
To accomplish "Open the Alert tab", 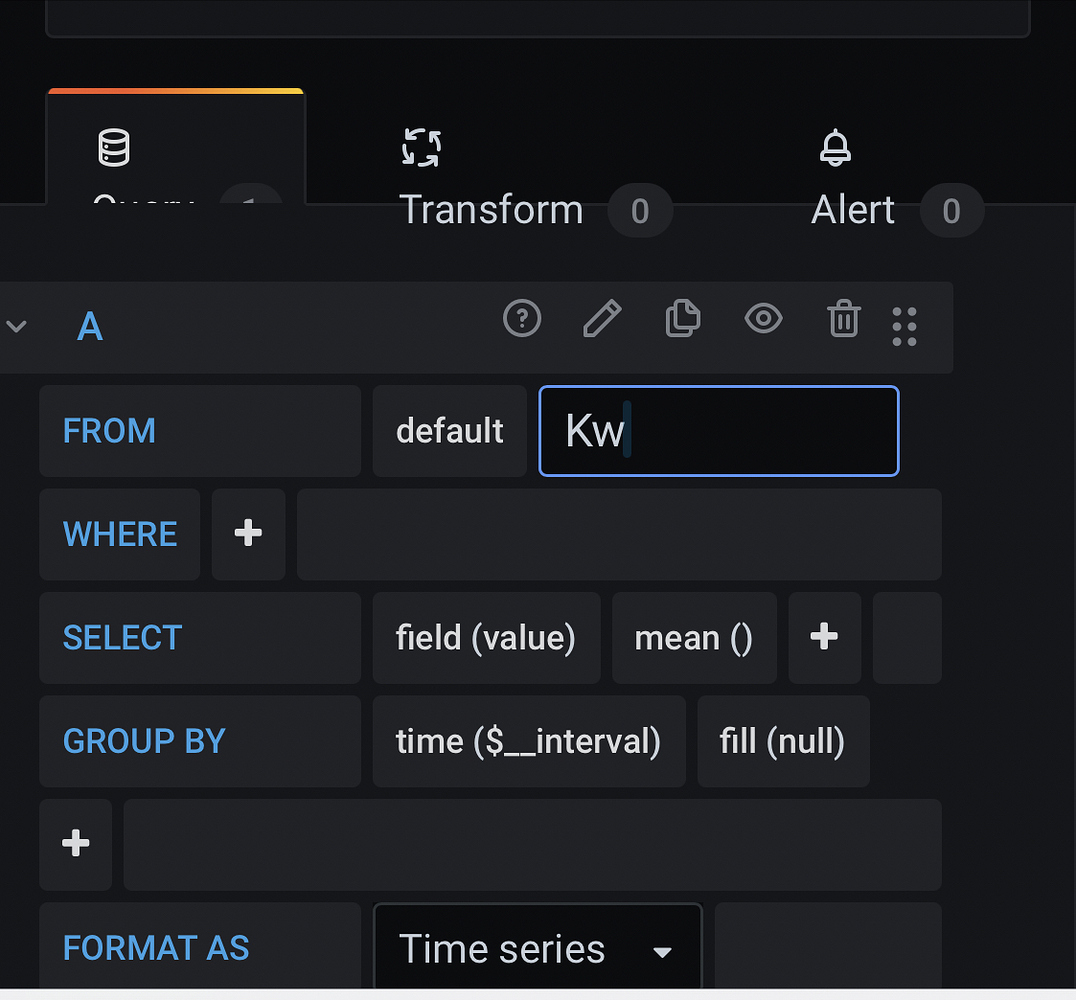I will click(853, 210).
